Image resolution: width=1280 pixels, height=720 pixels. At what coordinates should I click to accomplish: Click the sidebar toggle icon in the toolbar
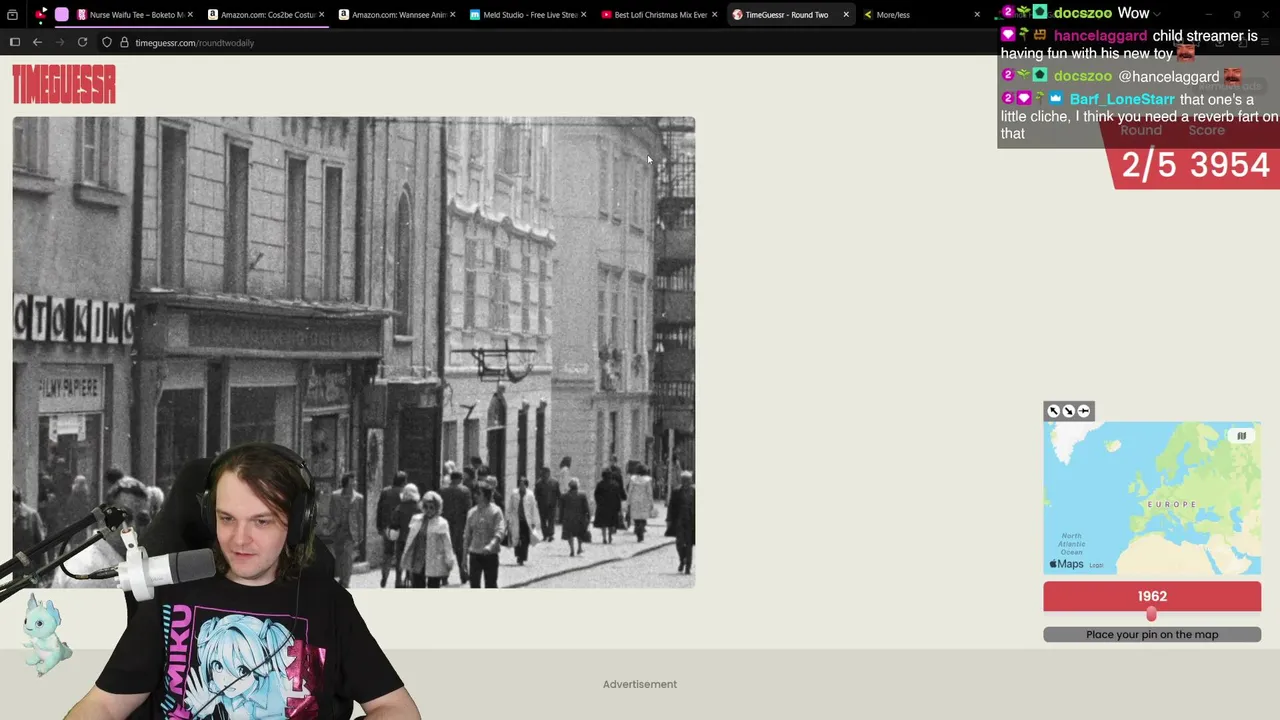pyautogui.click(x=14, y=42)
